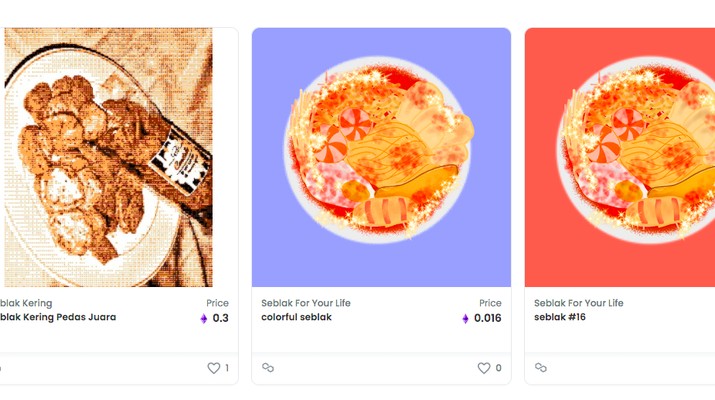This screenshot has height=400, width=715.
Task: Open the sepia pixel-art fried food image
Action: [109, 157]
